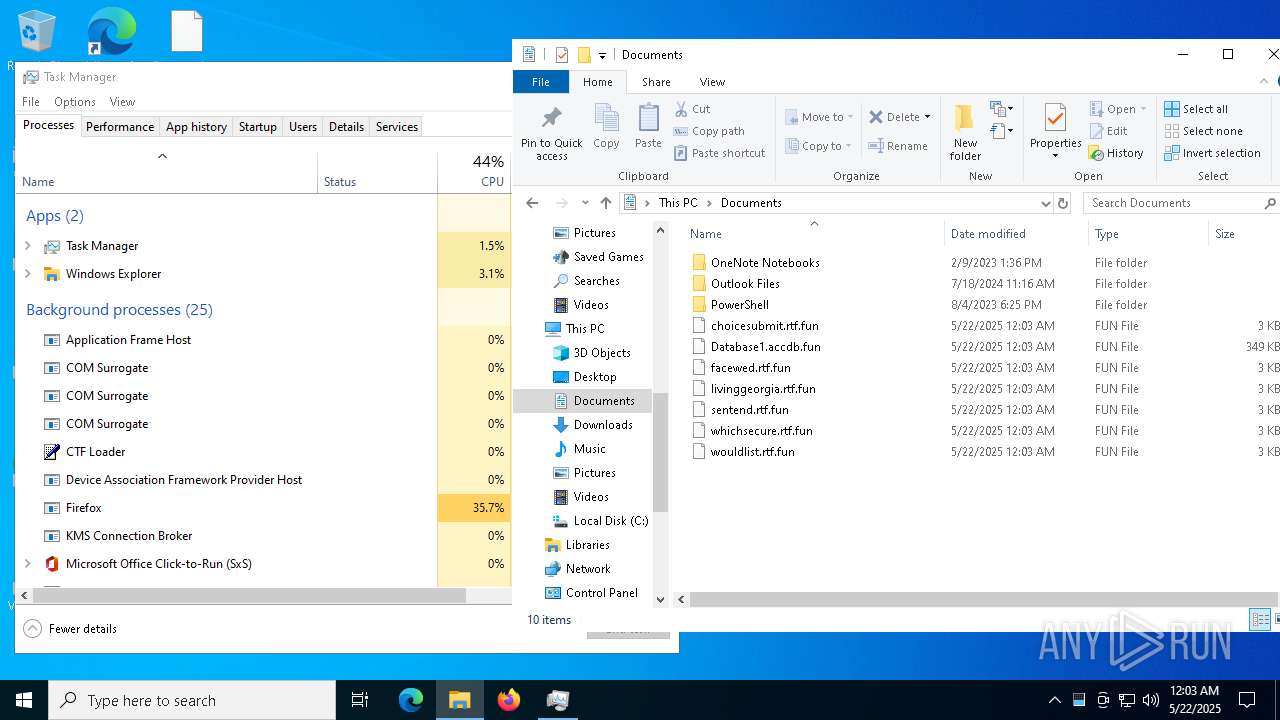Sort files by the Type column
Image resolution: width=1280 pixels, height=720 pixels.
(1148, 234)
